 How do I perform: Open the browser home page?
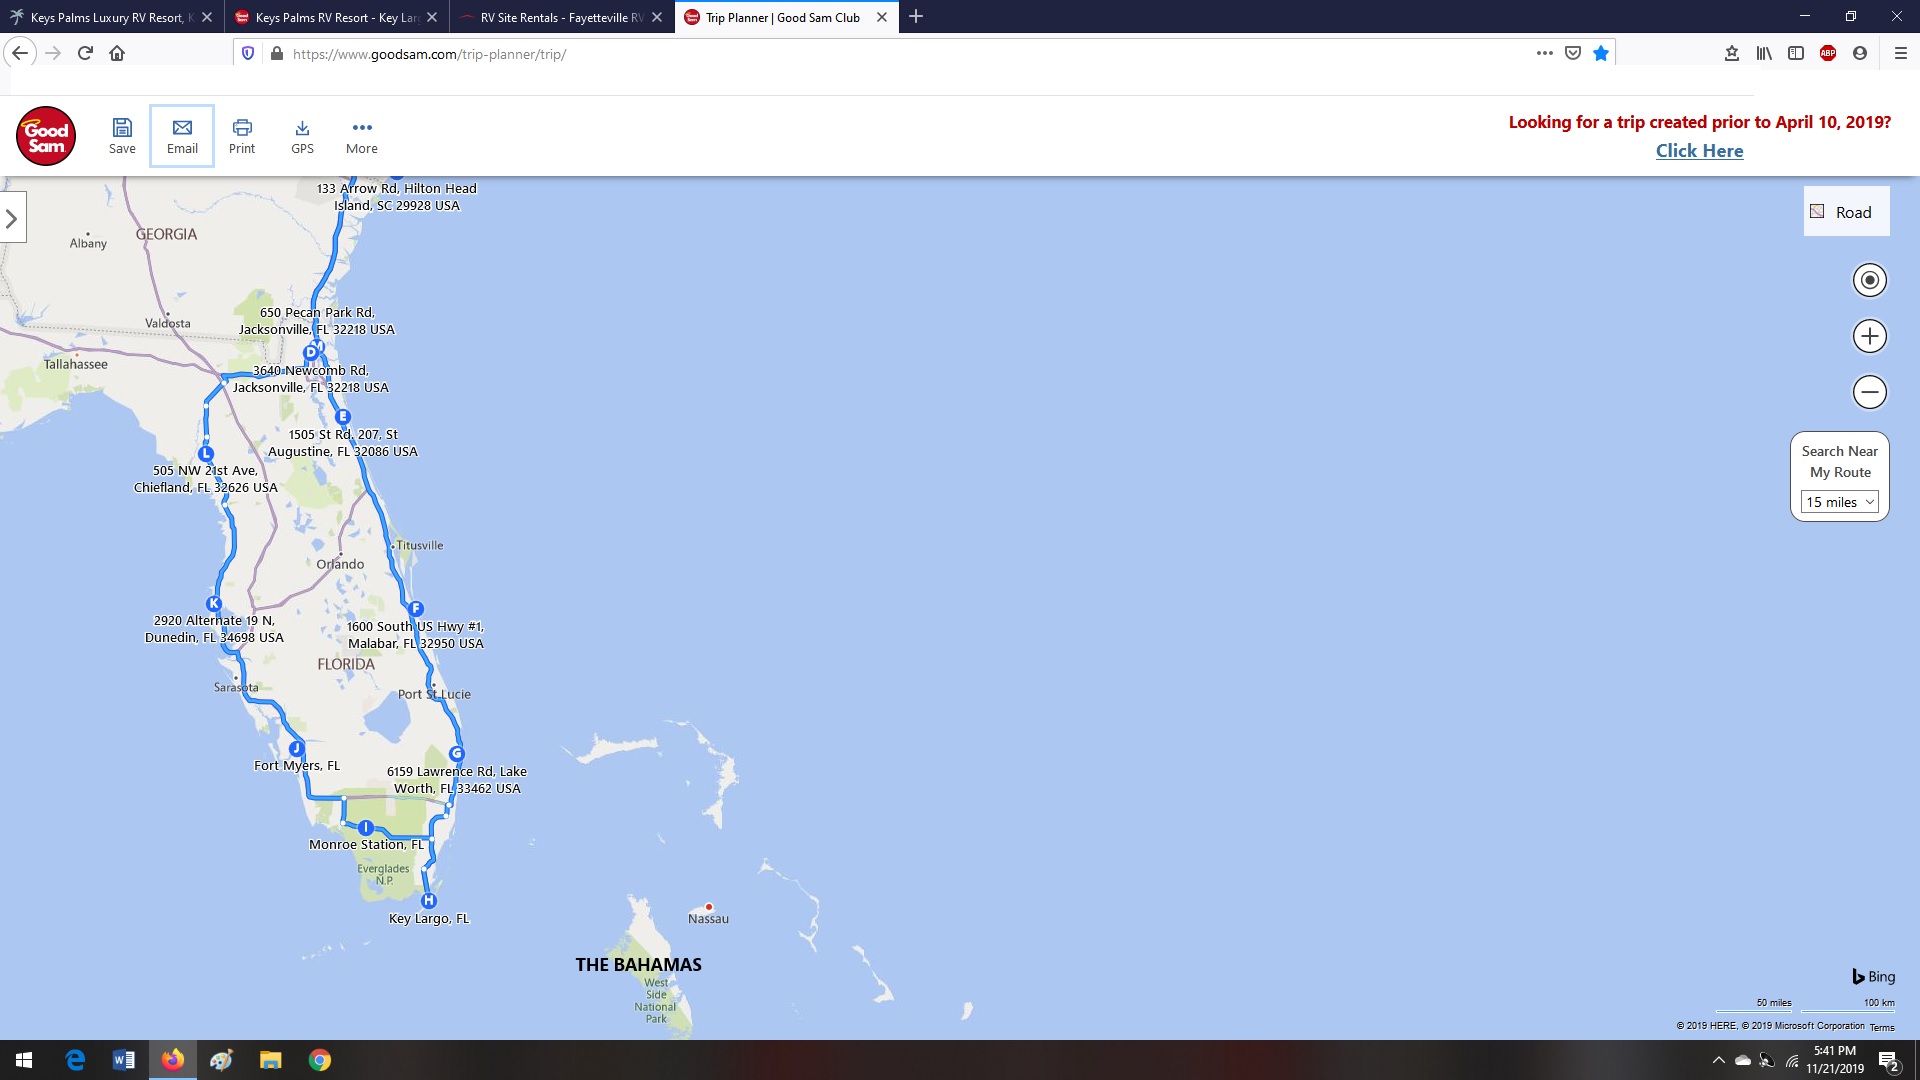coord(117,53)
